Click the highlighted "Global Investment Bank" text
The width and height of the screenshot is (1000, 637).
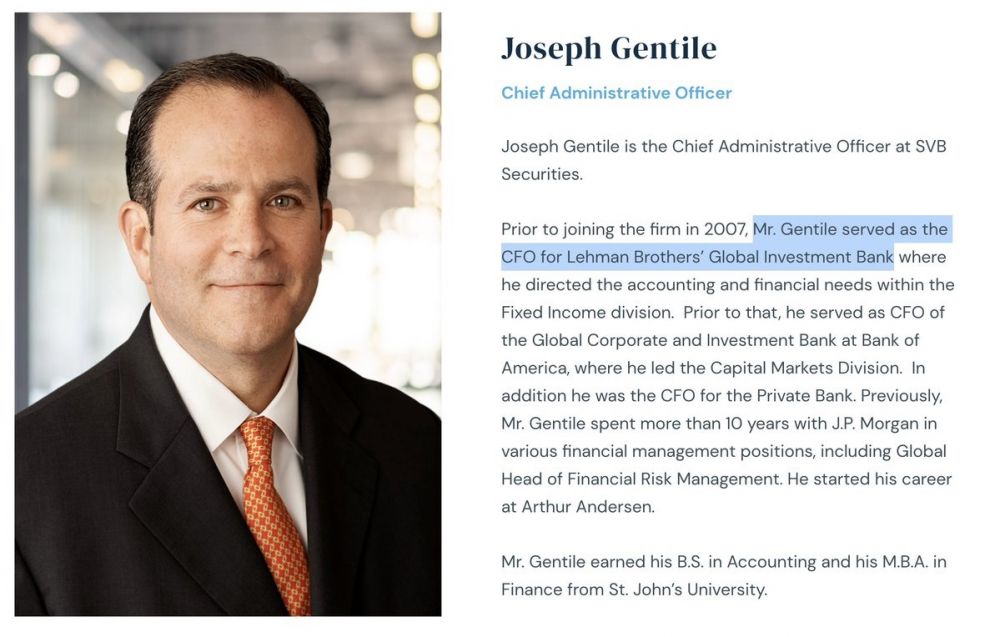coord(801,257)
